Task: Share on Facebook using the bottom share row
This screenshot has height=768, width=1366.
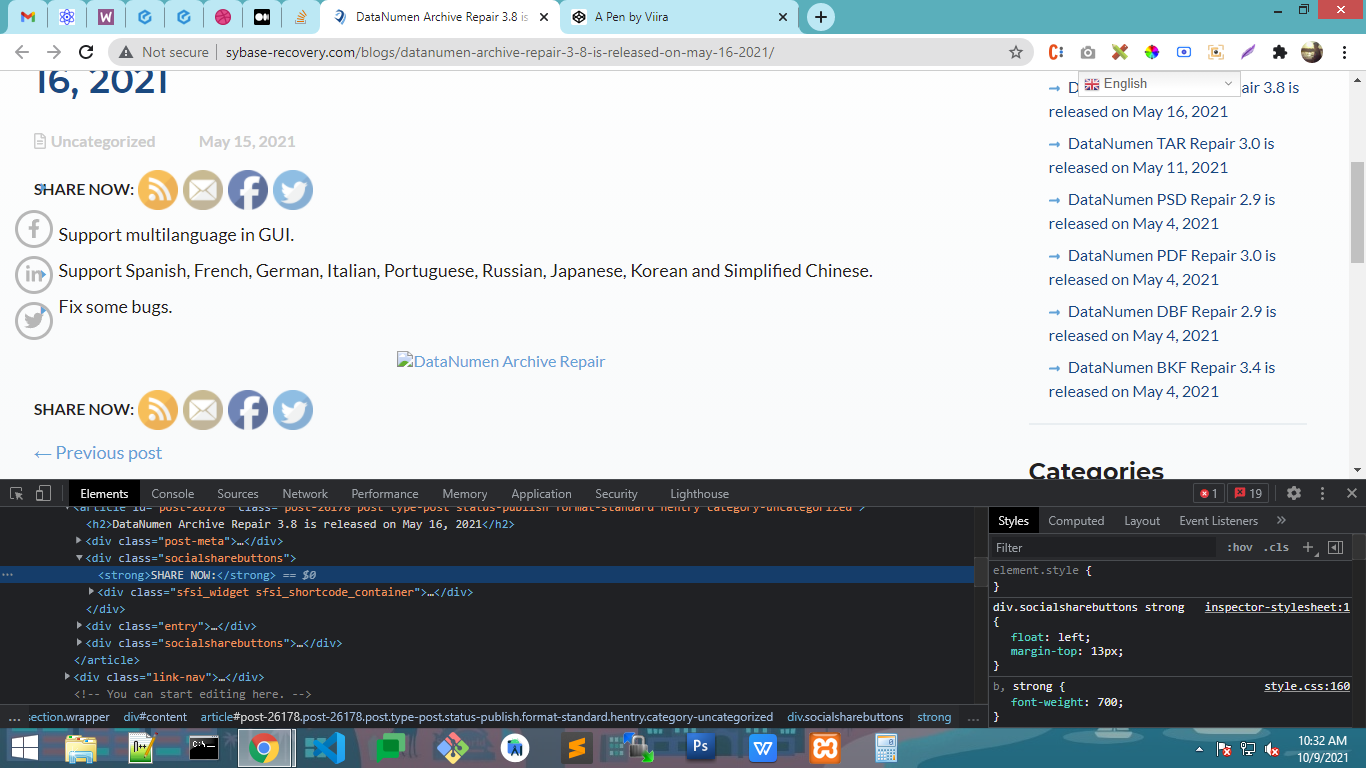Action: click(x=248, y=410)
